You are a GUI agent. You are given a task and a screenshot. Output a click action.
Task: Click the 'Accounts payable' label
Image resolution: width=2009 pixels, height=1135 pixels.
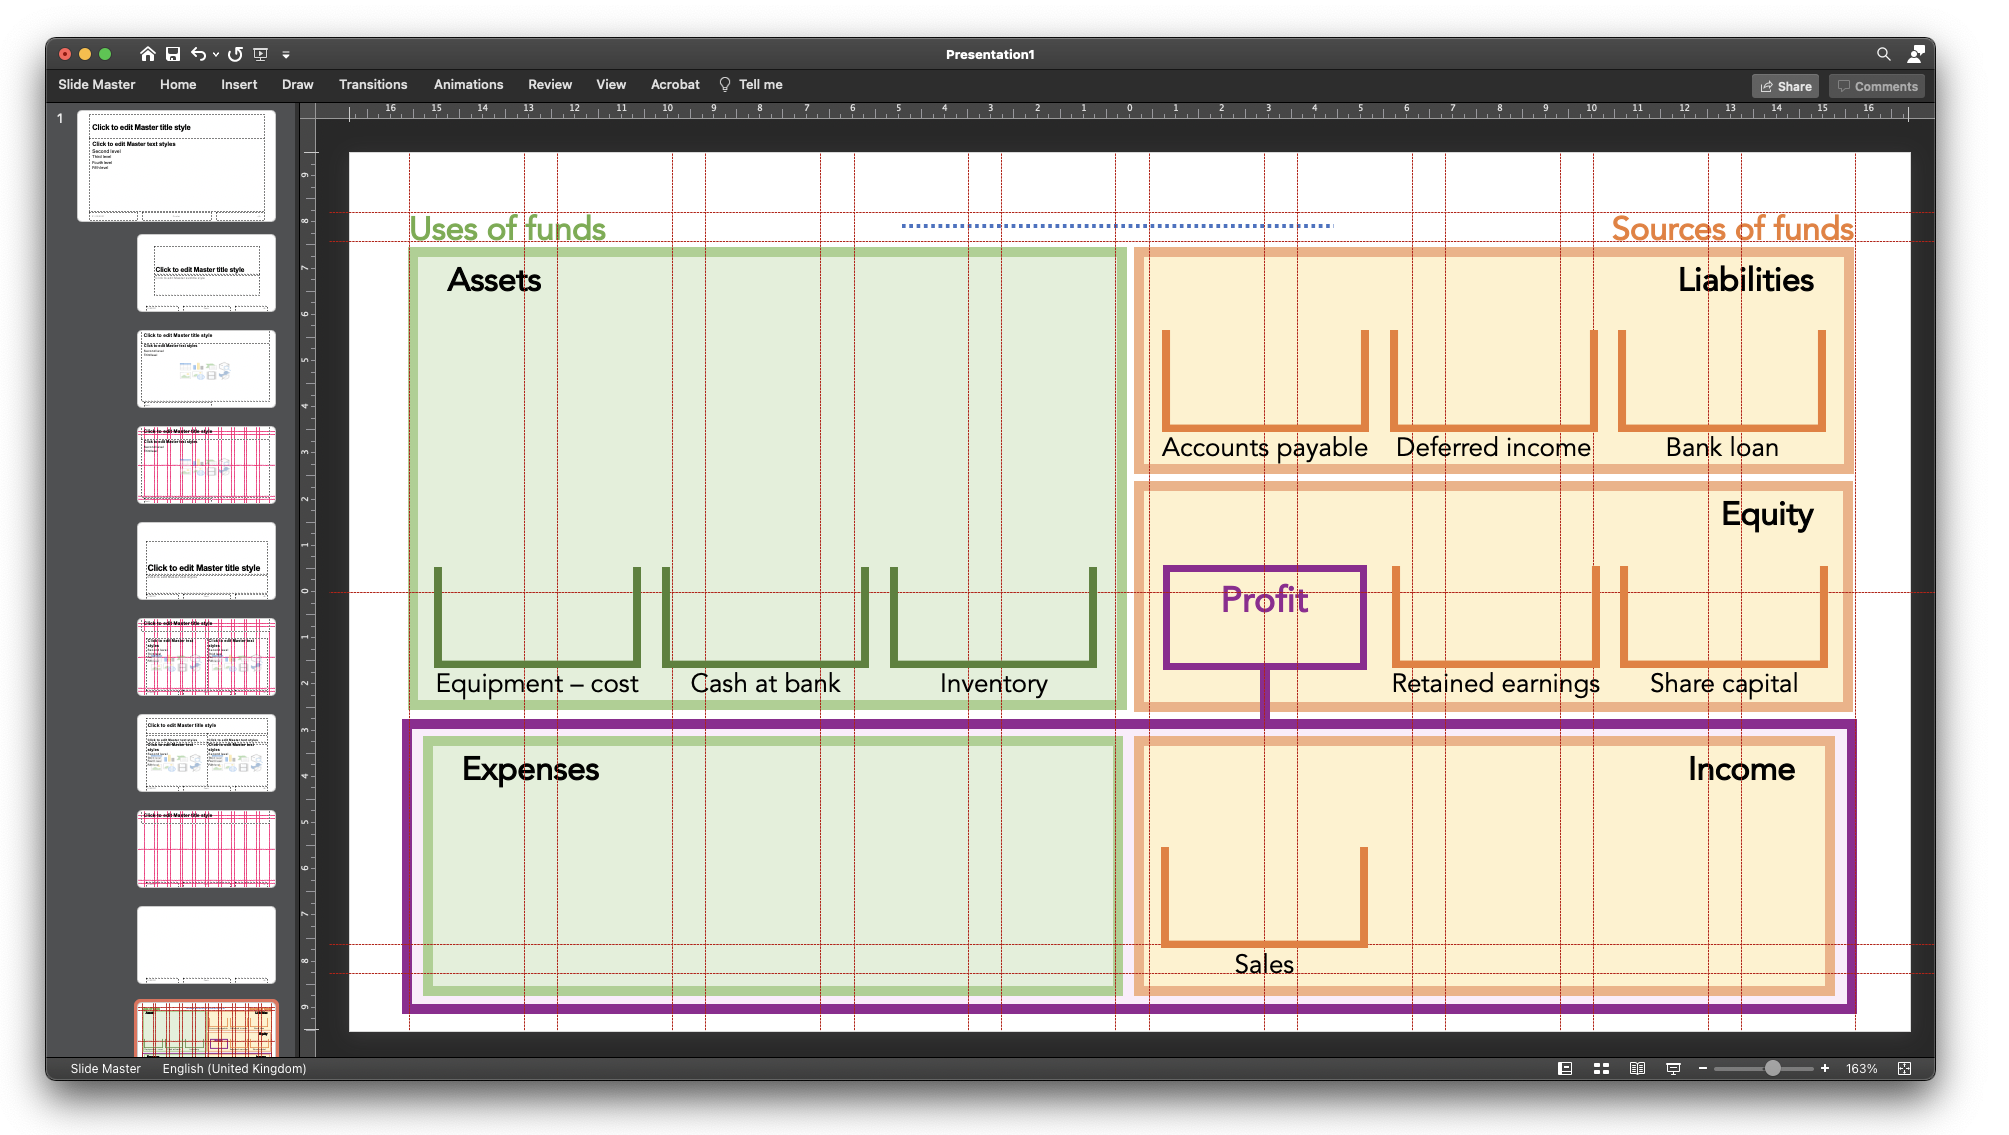pos(1264,448)
